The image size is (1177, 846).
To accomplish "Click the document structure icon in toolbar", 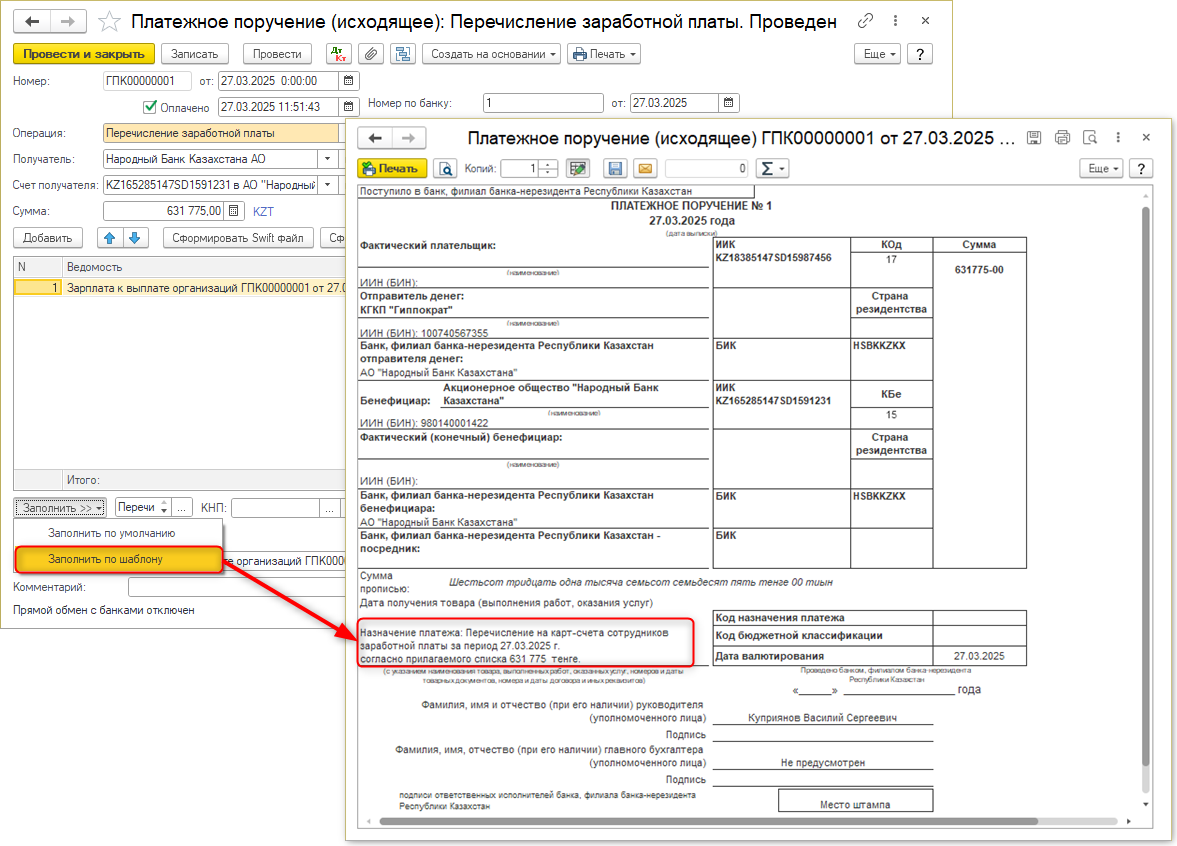I will [403, 54].
